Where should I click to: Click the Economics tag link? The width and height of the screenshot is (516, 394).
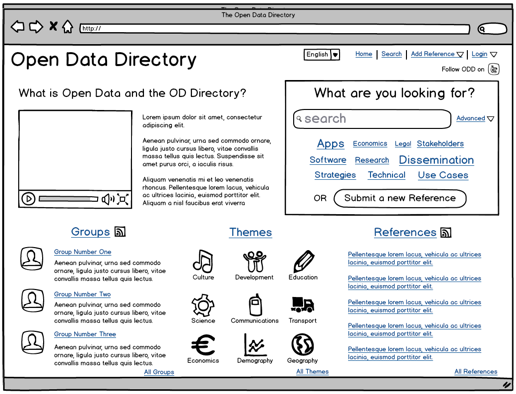coord(370,144)
